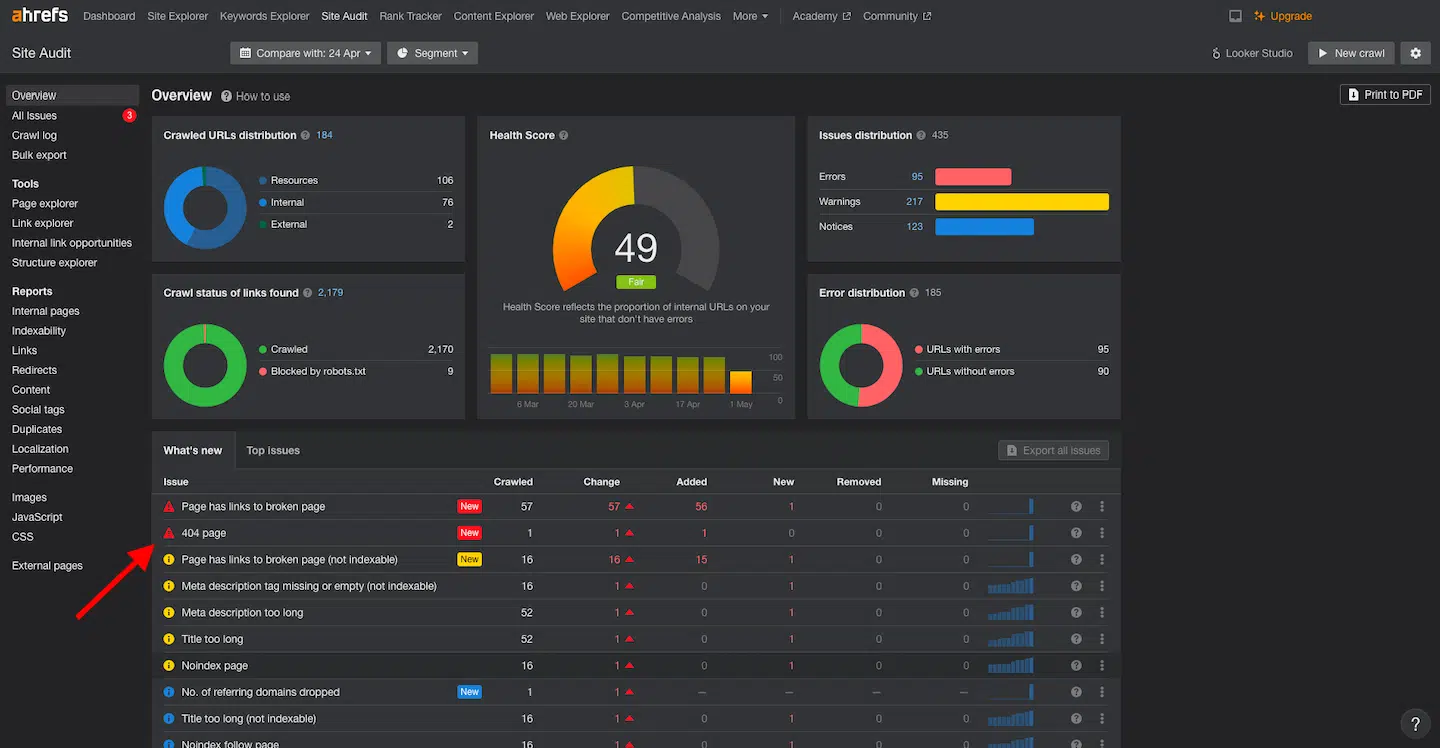Start a New crawl
Viewport: 1440px width, 748px height.
coord(1351,53)
